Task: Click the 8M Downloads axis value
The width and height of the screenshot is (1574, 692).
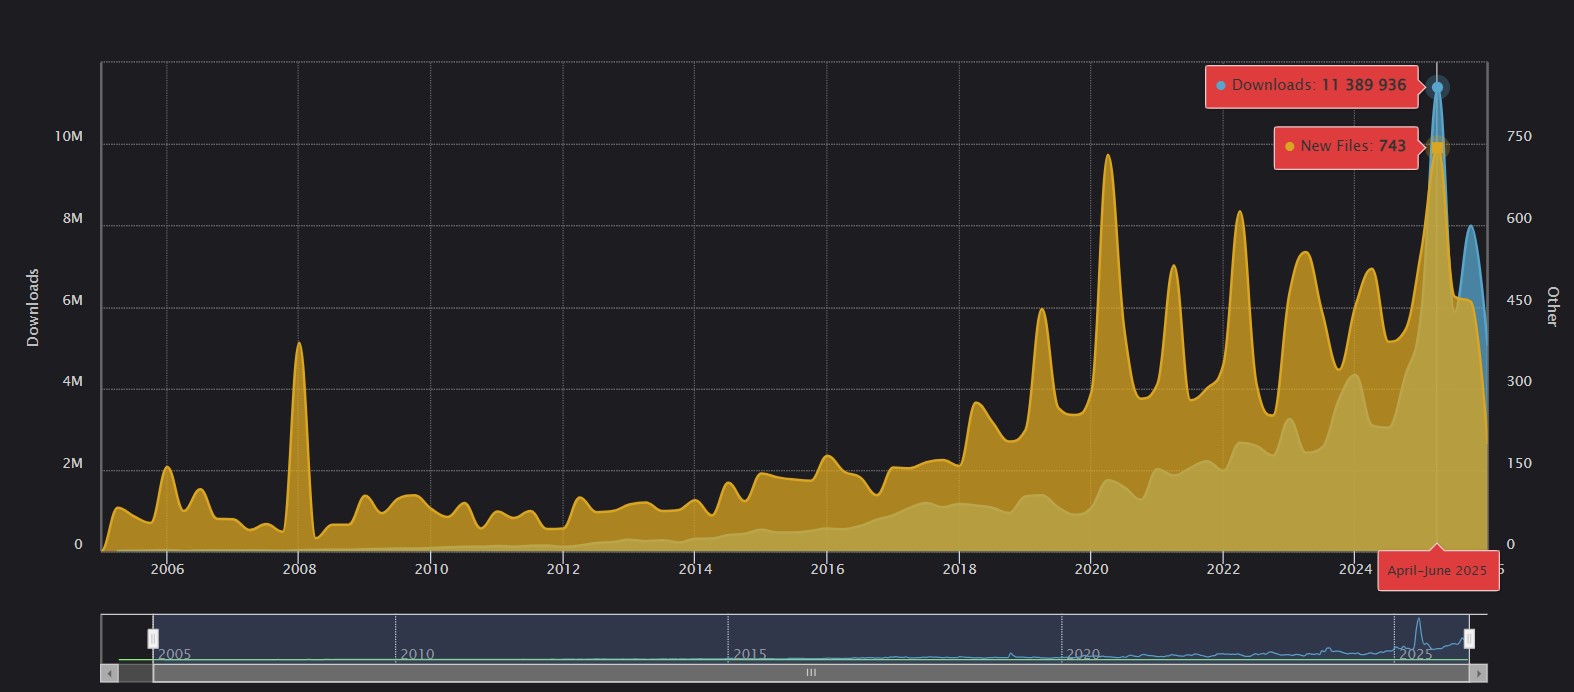Action: (73, 218)
